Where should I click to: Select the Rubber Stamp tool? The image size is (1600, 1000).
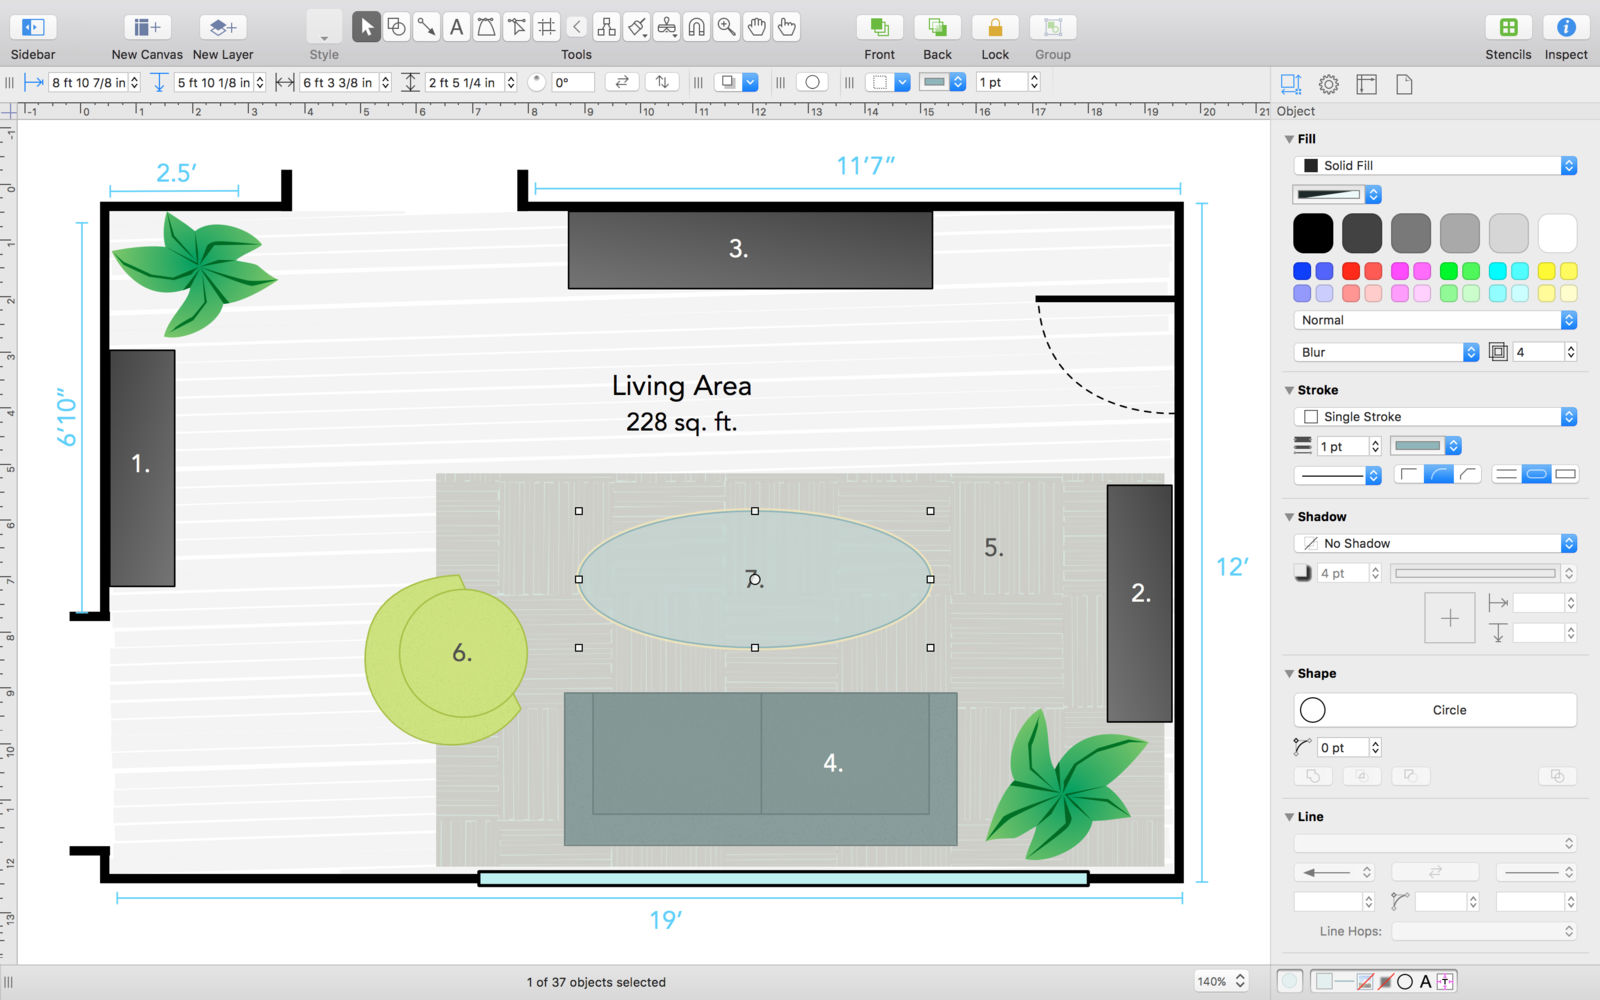[x=666, y=27]
